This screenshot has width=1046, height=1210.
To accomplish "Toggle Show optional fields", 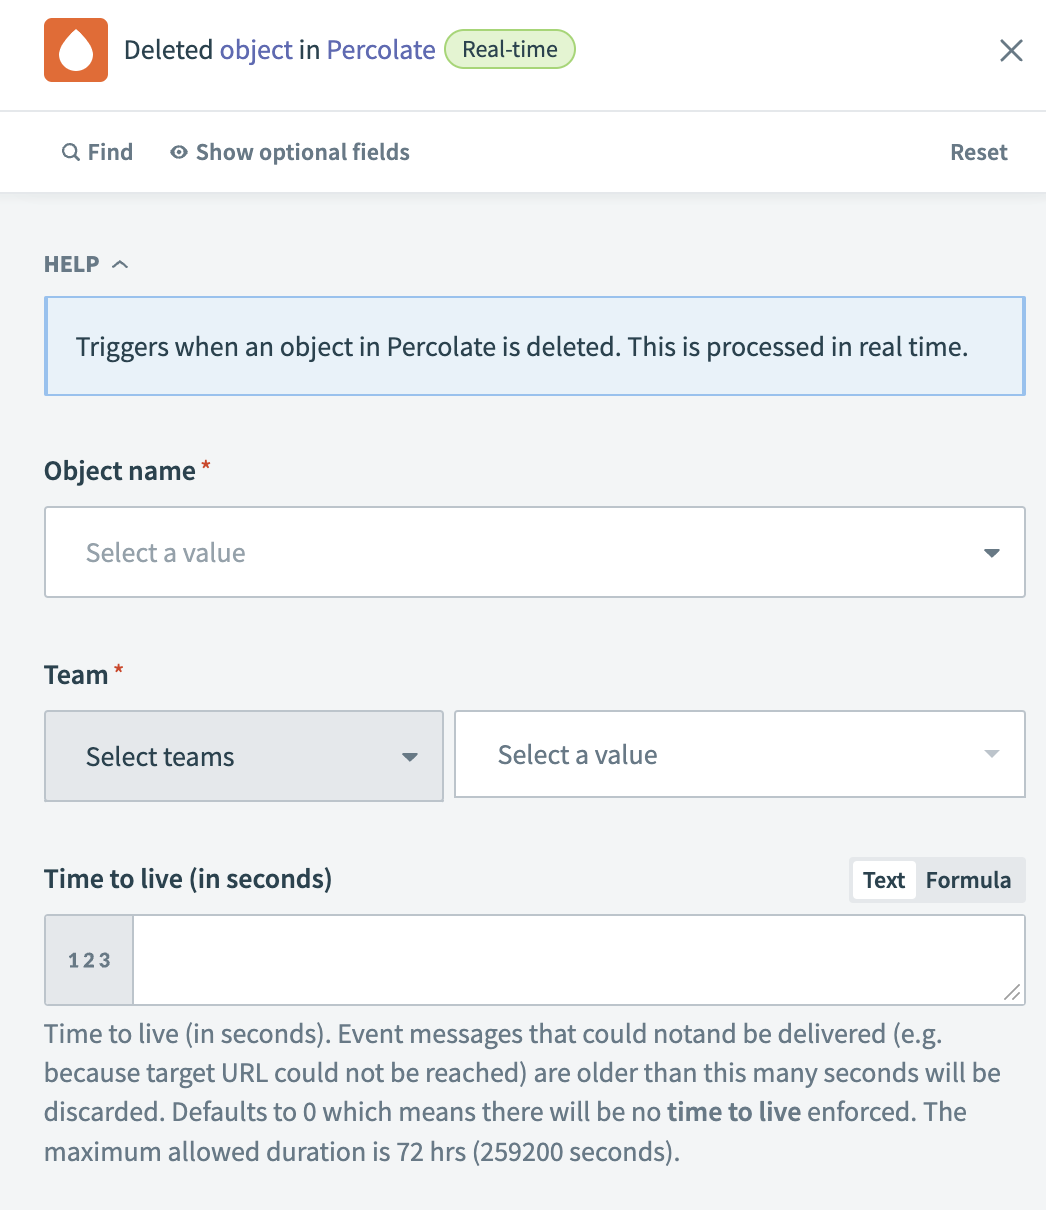I will pos(302,151).
